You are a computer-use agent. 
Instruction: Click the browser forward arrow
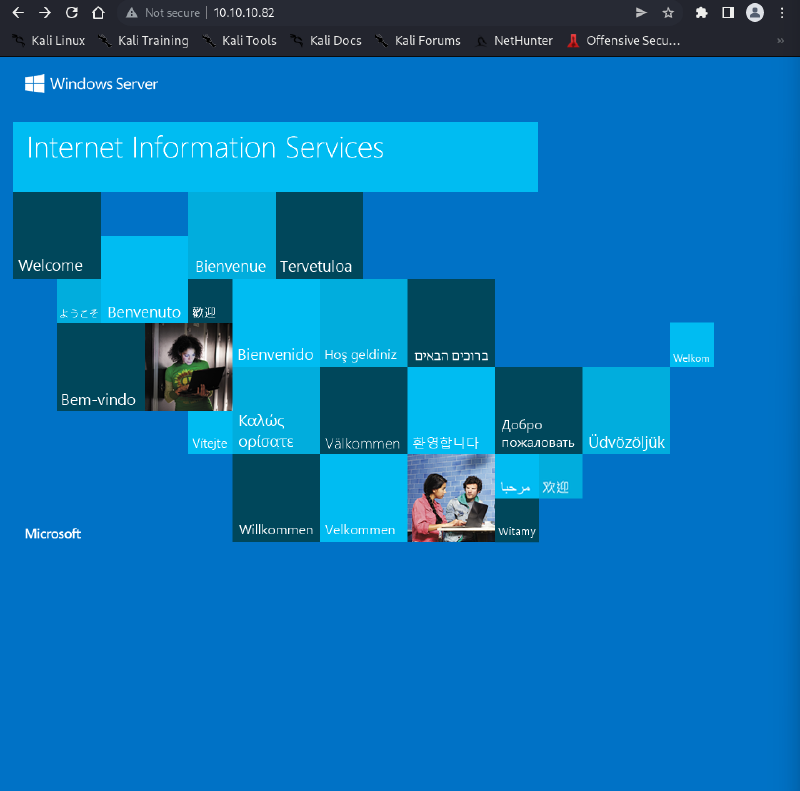[44, 13]
